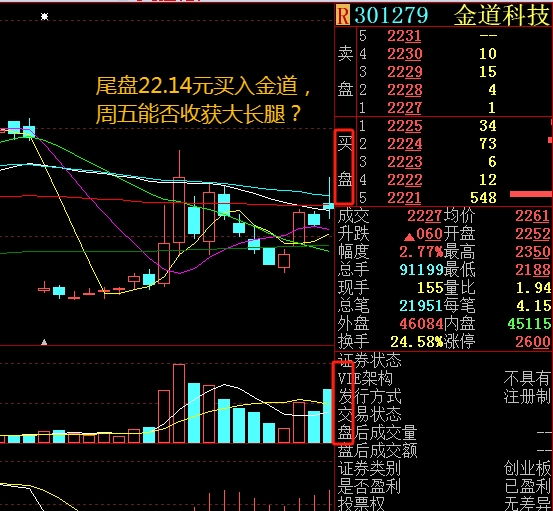The width and height of the screenshot is (553, 511).
Task: Click buy level 5 volume 548
Action: [x=483, y=198]
